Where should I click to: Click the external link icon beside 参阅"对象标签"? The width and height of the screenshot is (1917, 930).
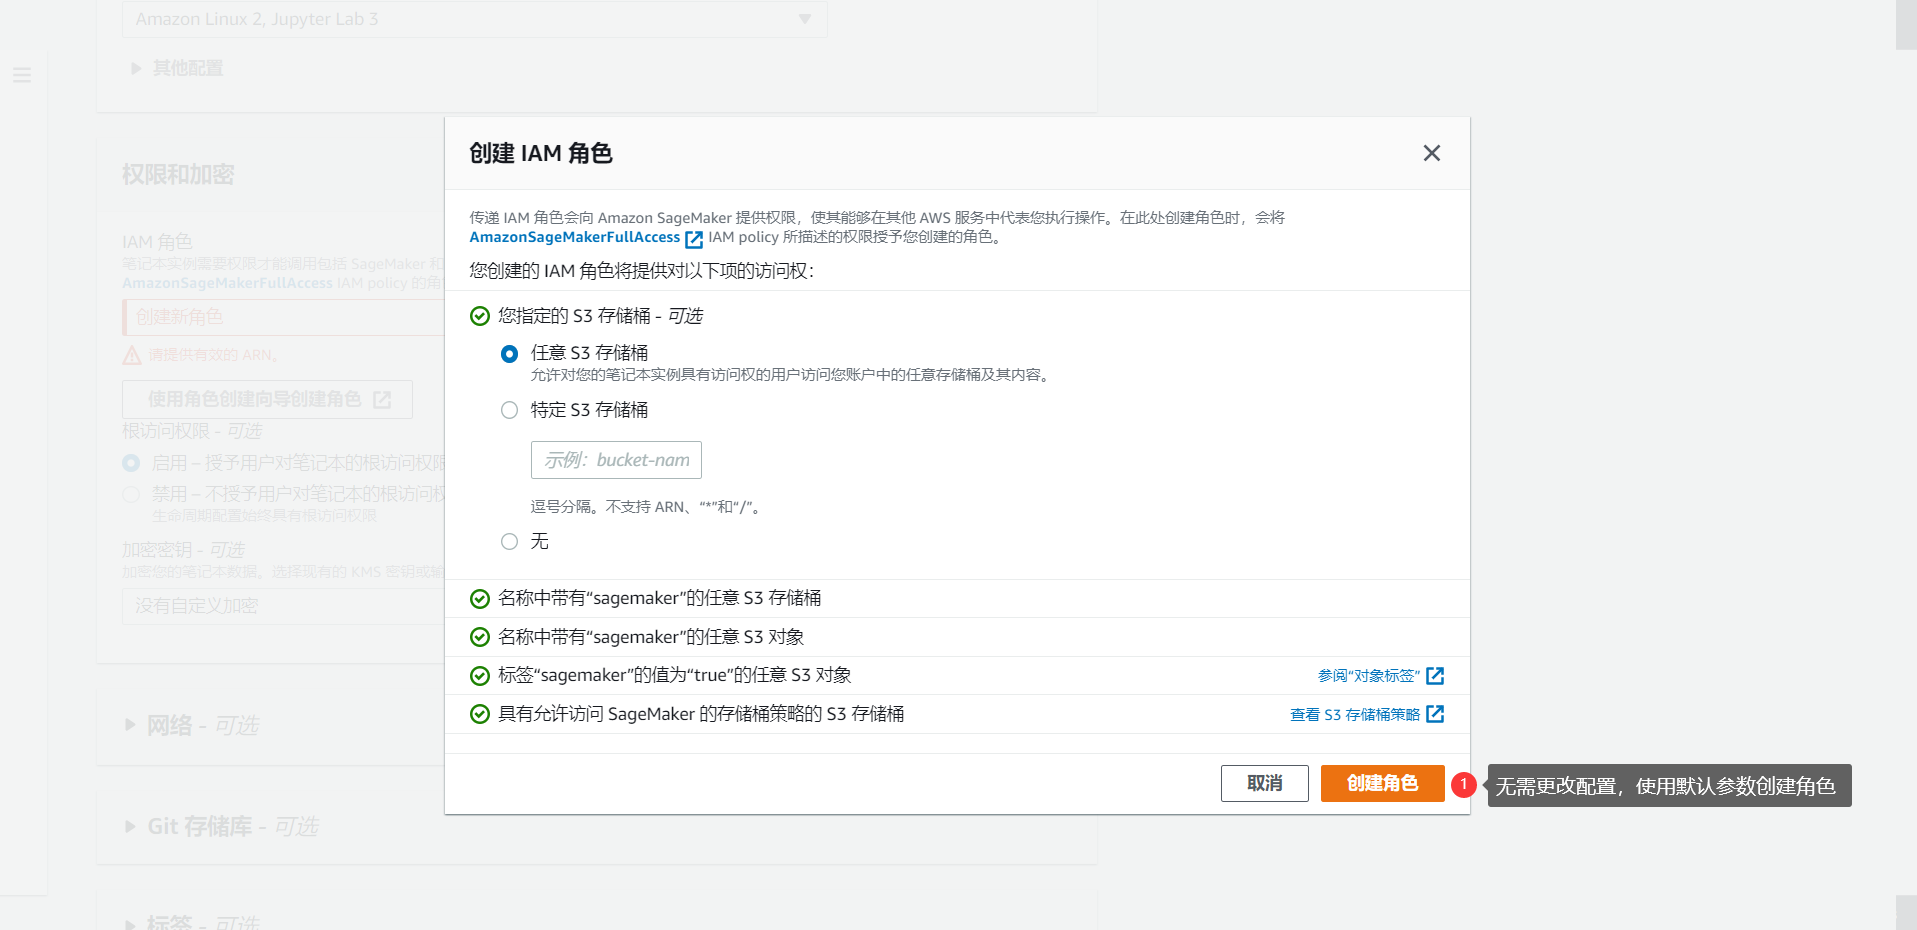pyautogui.click(x=1437, y=675)
